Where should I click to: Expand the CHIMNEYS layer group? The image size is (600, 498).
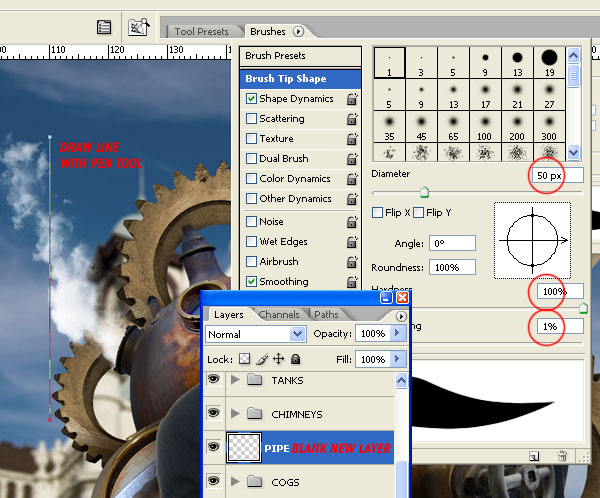tap(235, 414)
